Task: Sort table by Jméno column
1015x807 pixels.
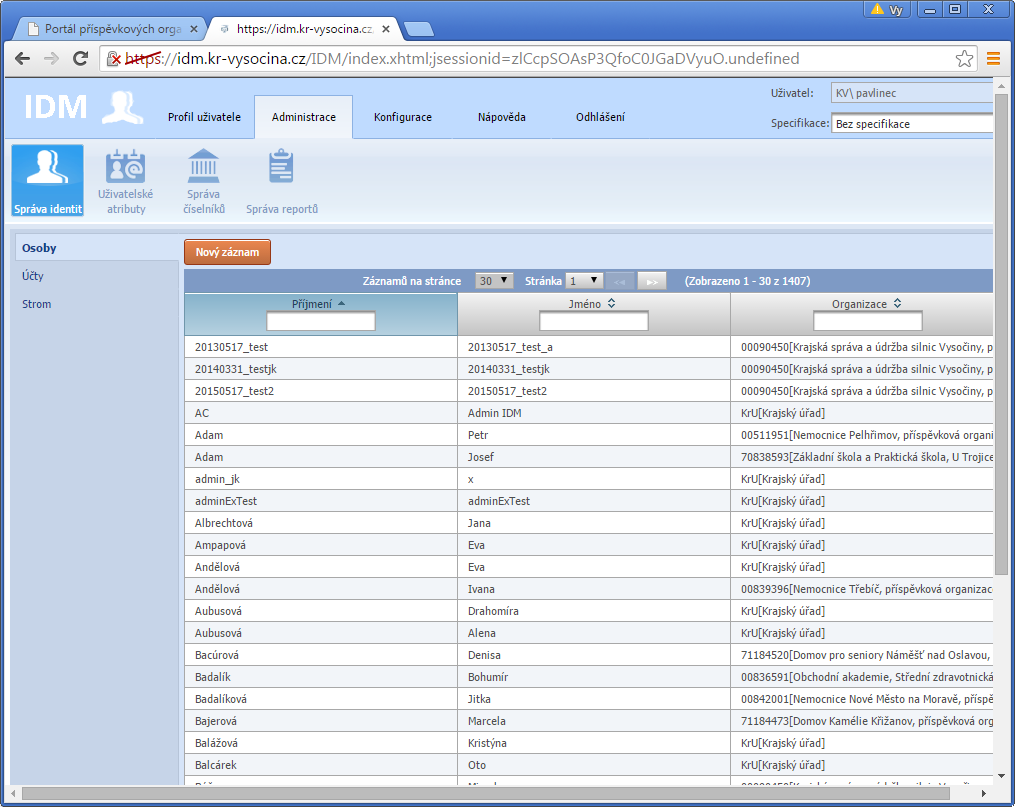Action: (592, 304)
